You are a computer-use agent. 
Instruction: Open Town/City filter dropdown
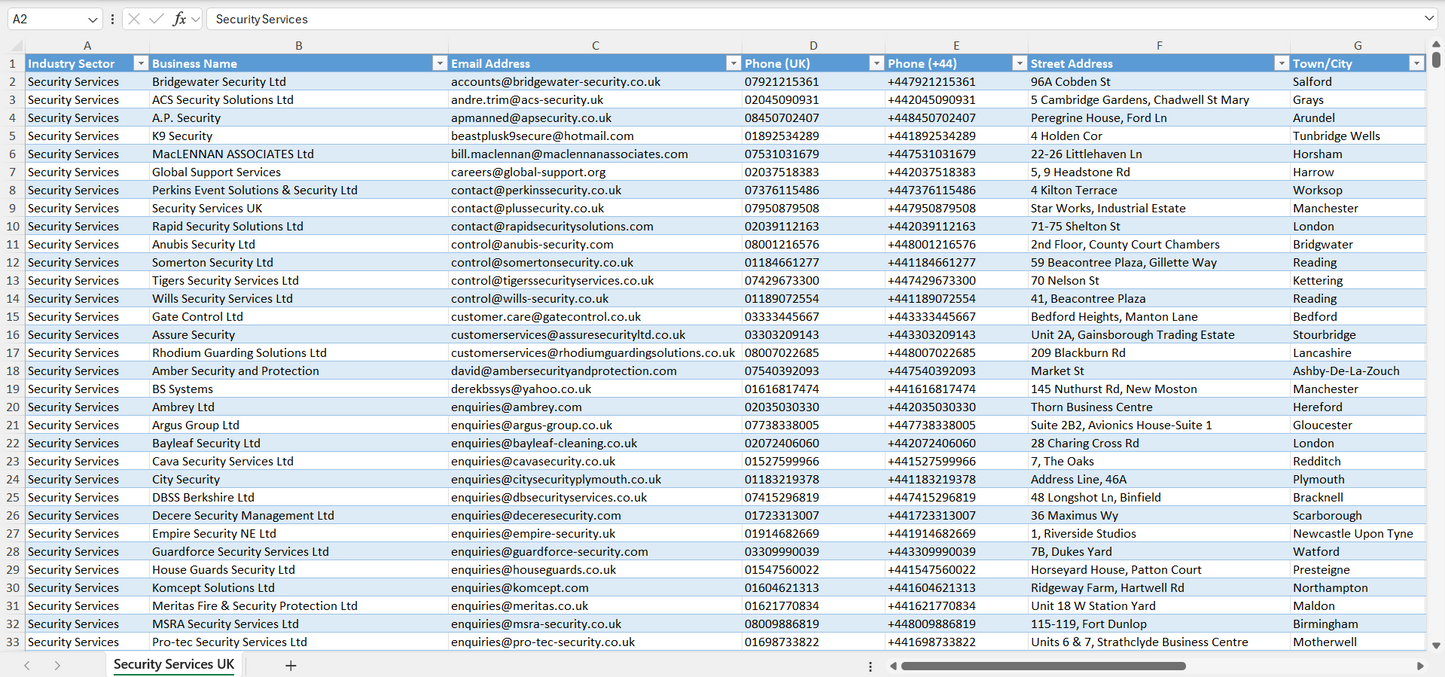coord(1416,63)
